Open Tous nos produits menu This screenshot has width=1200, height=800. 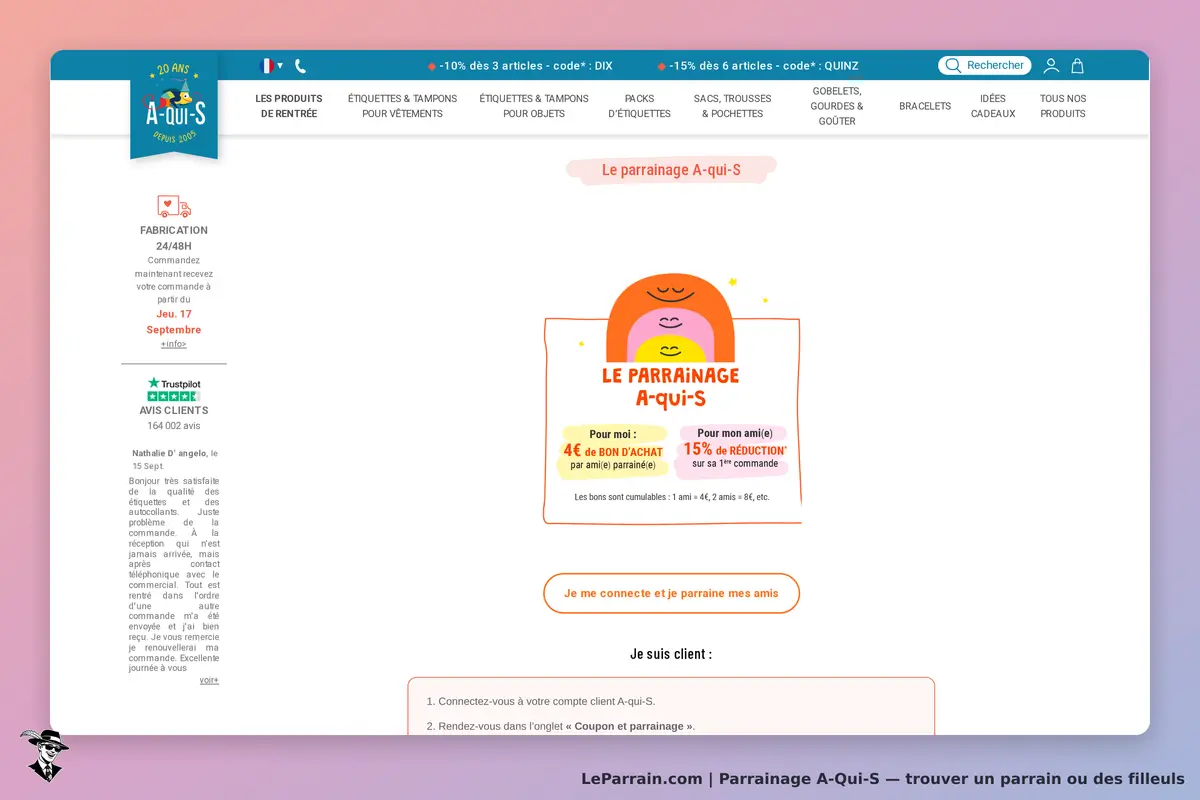point(1063,106)
